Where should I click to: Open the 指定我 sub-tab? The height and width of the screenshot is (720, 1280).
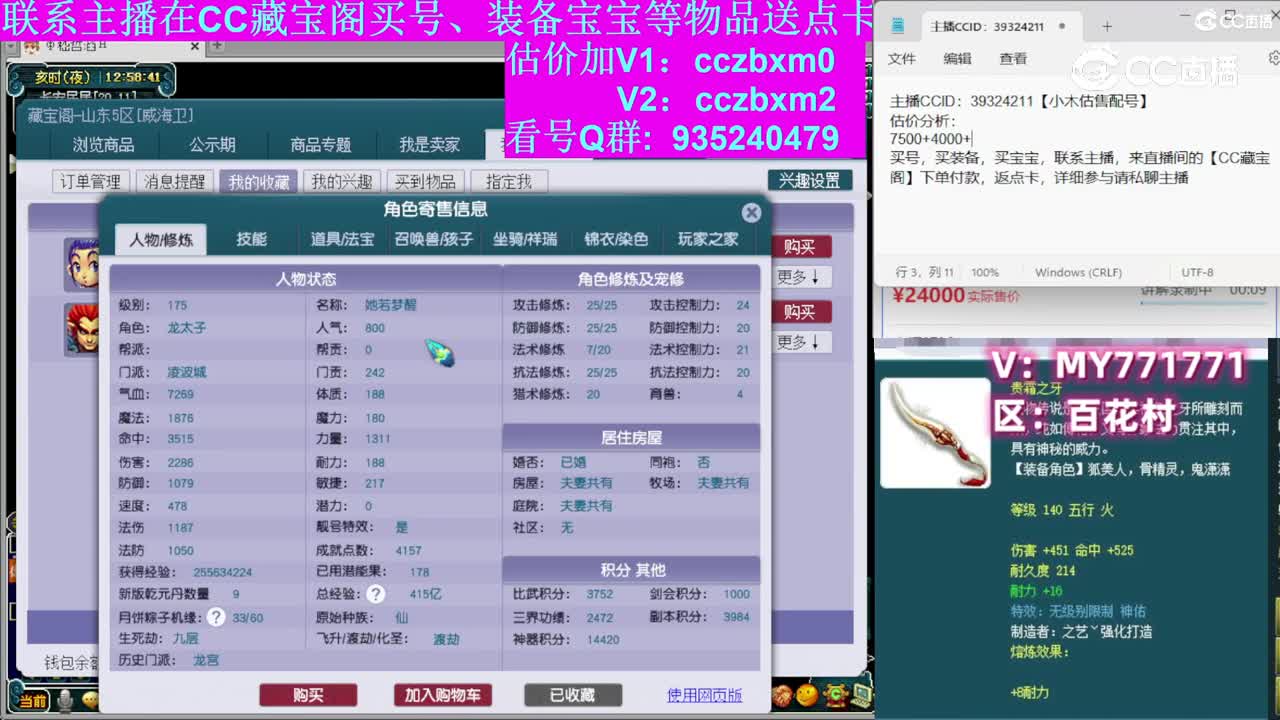click(509, 182)
